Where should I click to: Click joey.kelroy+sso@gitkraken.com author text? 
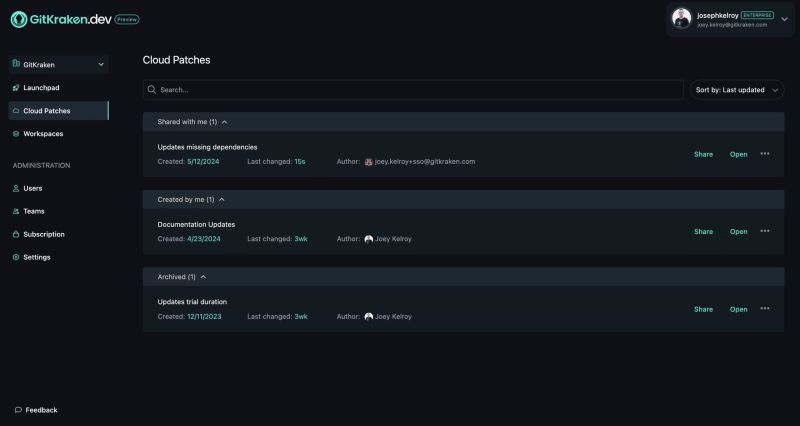tap(425, 161)
